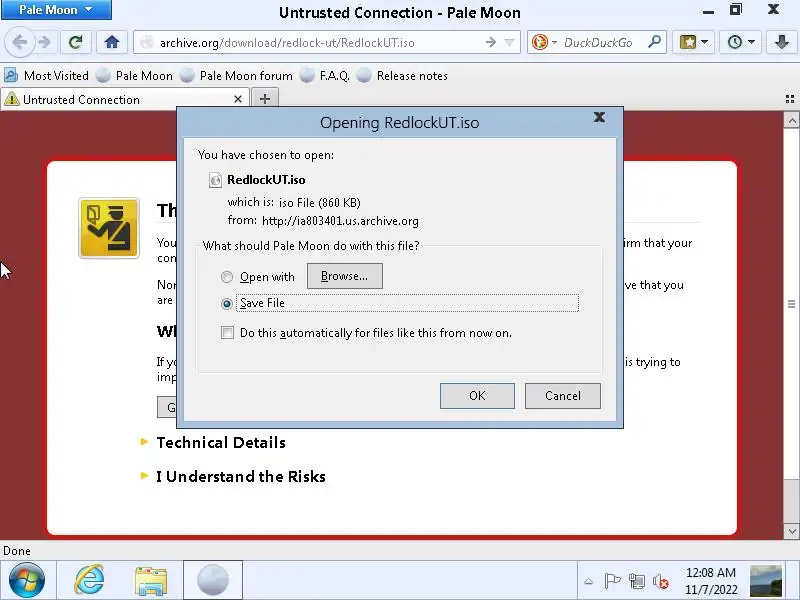Image resolution: width=800 pixels, height=600 pixels.
Task: Select the Untrusted Connection tab
Action: (125, 99)
